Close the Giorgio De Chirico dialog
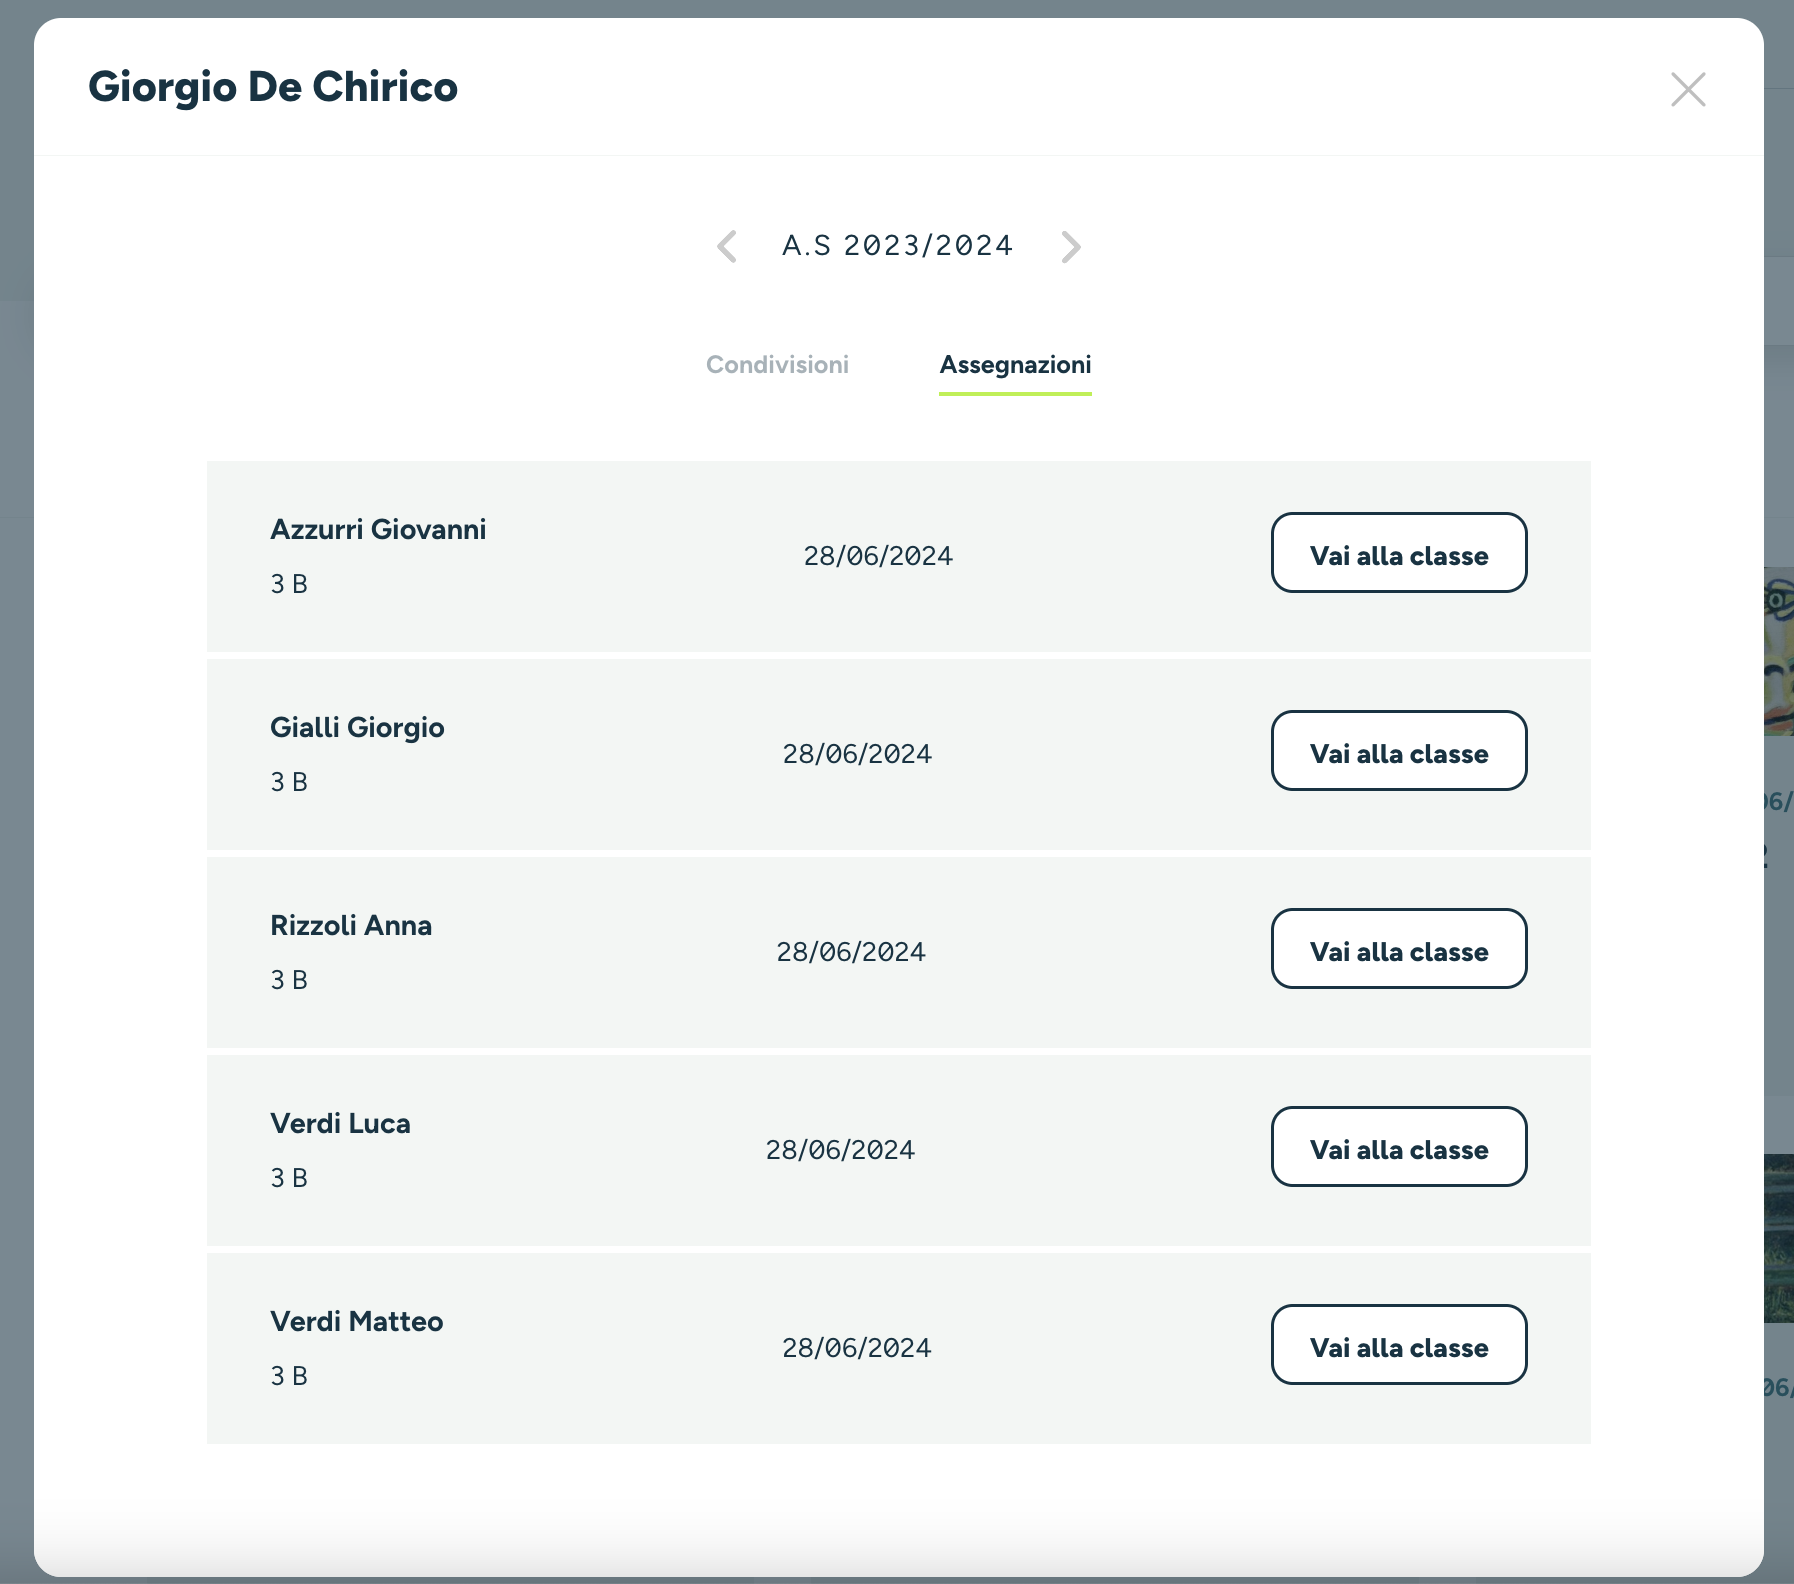 coord(1688,89)
